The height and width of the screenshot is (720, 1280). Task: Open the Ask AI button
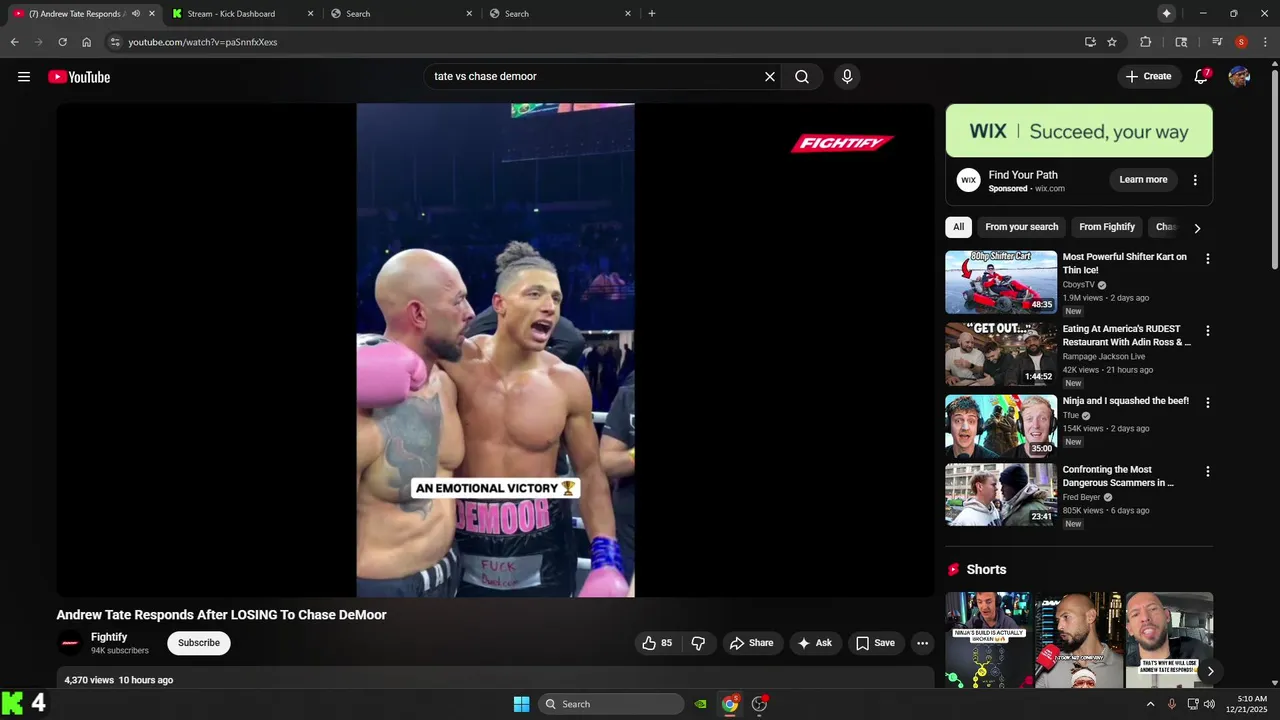coord(814,643)
